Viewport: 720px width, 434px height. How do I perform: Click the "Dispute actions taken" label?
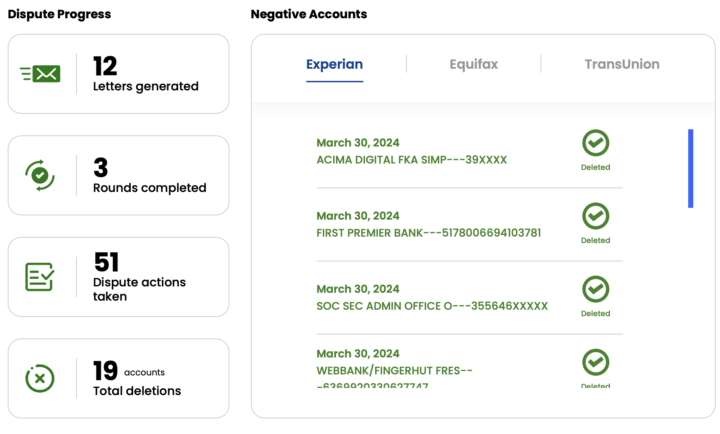click(139, 289)
